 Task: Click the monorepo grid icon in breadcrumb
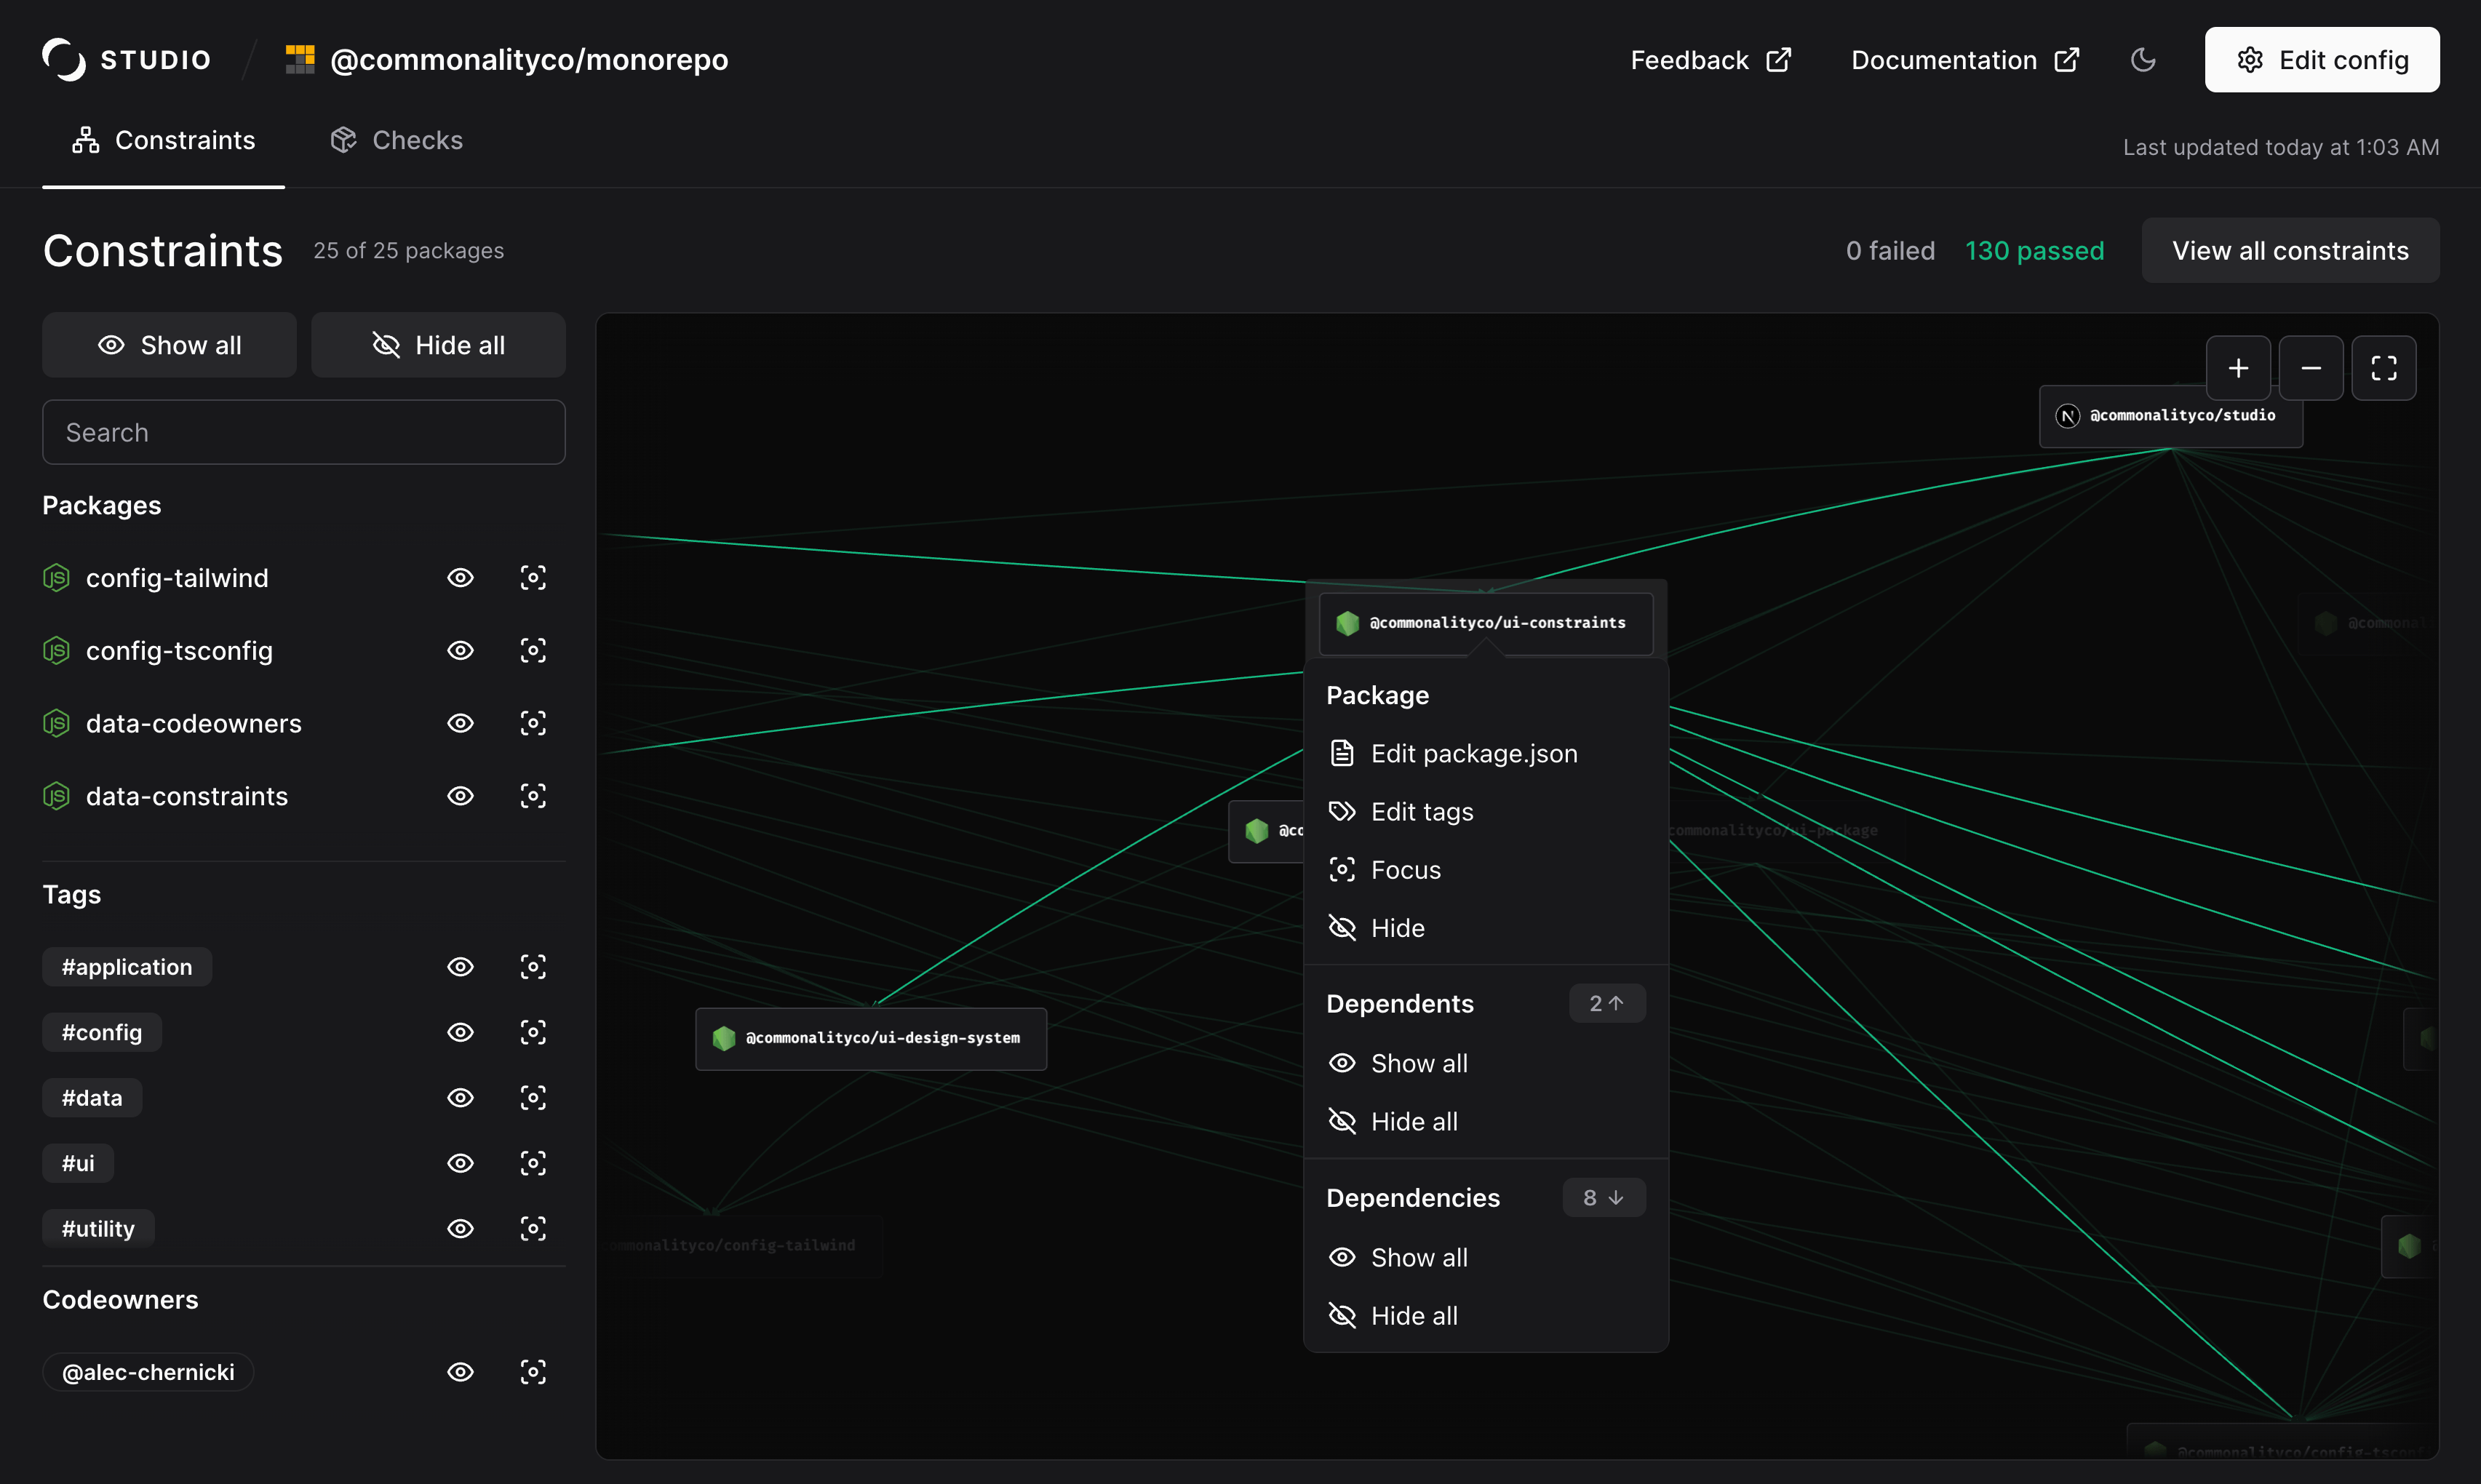click(x=299, y=59)
